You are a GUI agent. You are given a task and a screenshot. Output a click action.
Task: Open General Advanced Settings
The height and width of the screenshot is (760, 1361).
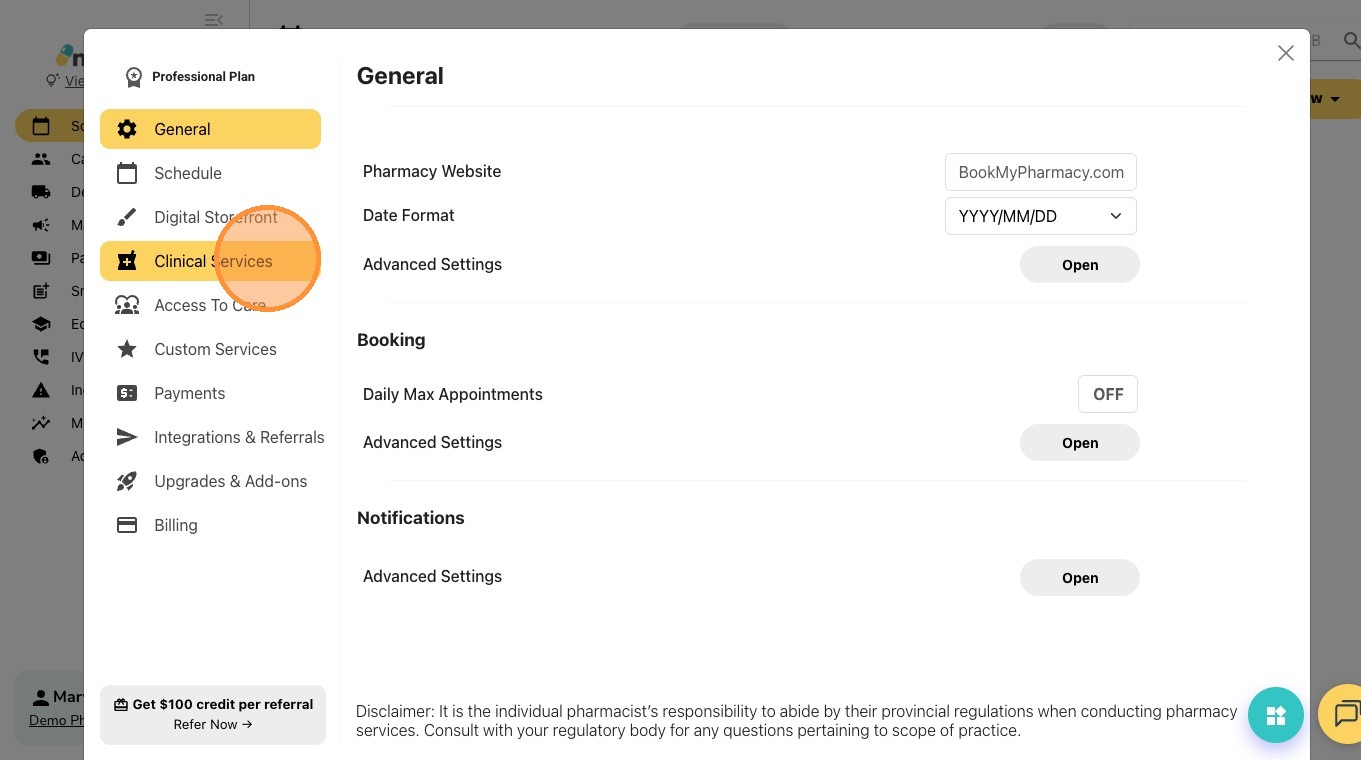(x=1079, y=265)
